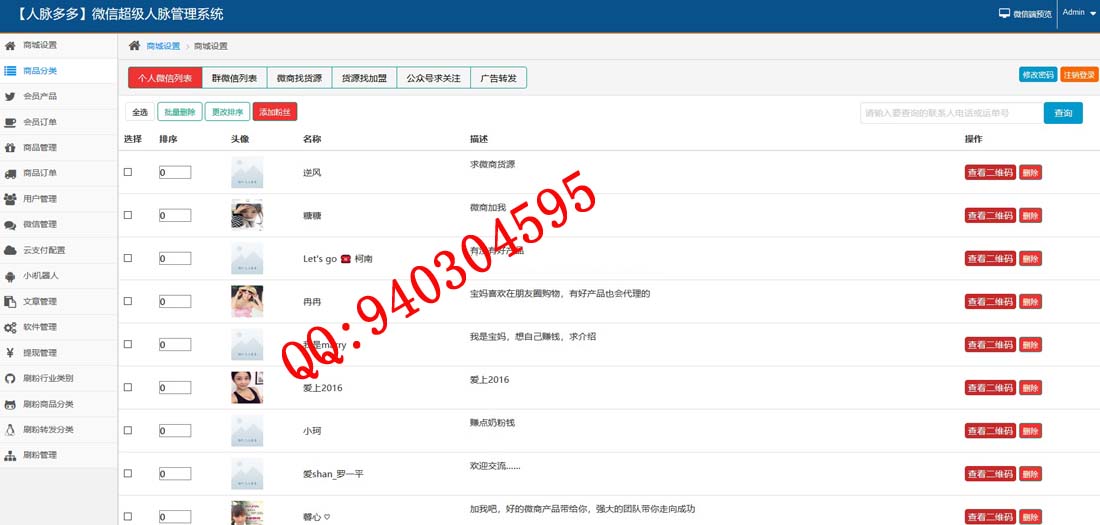
Task: Select the checkbox next to 爱上2016
Action: [128, 387]
